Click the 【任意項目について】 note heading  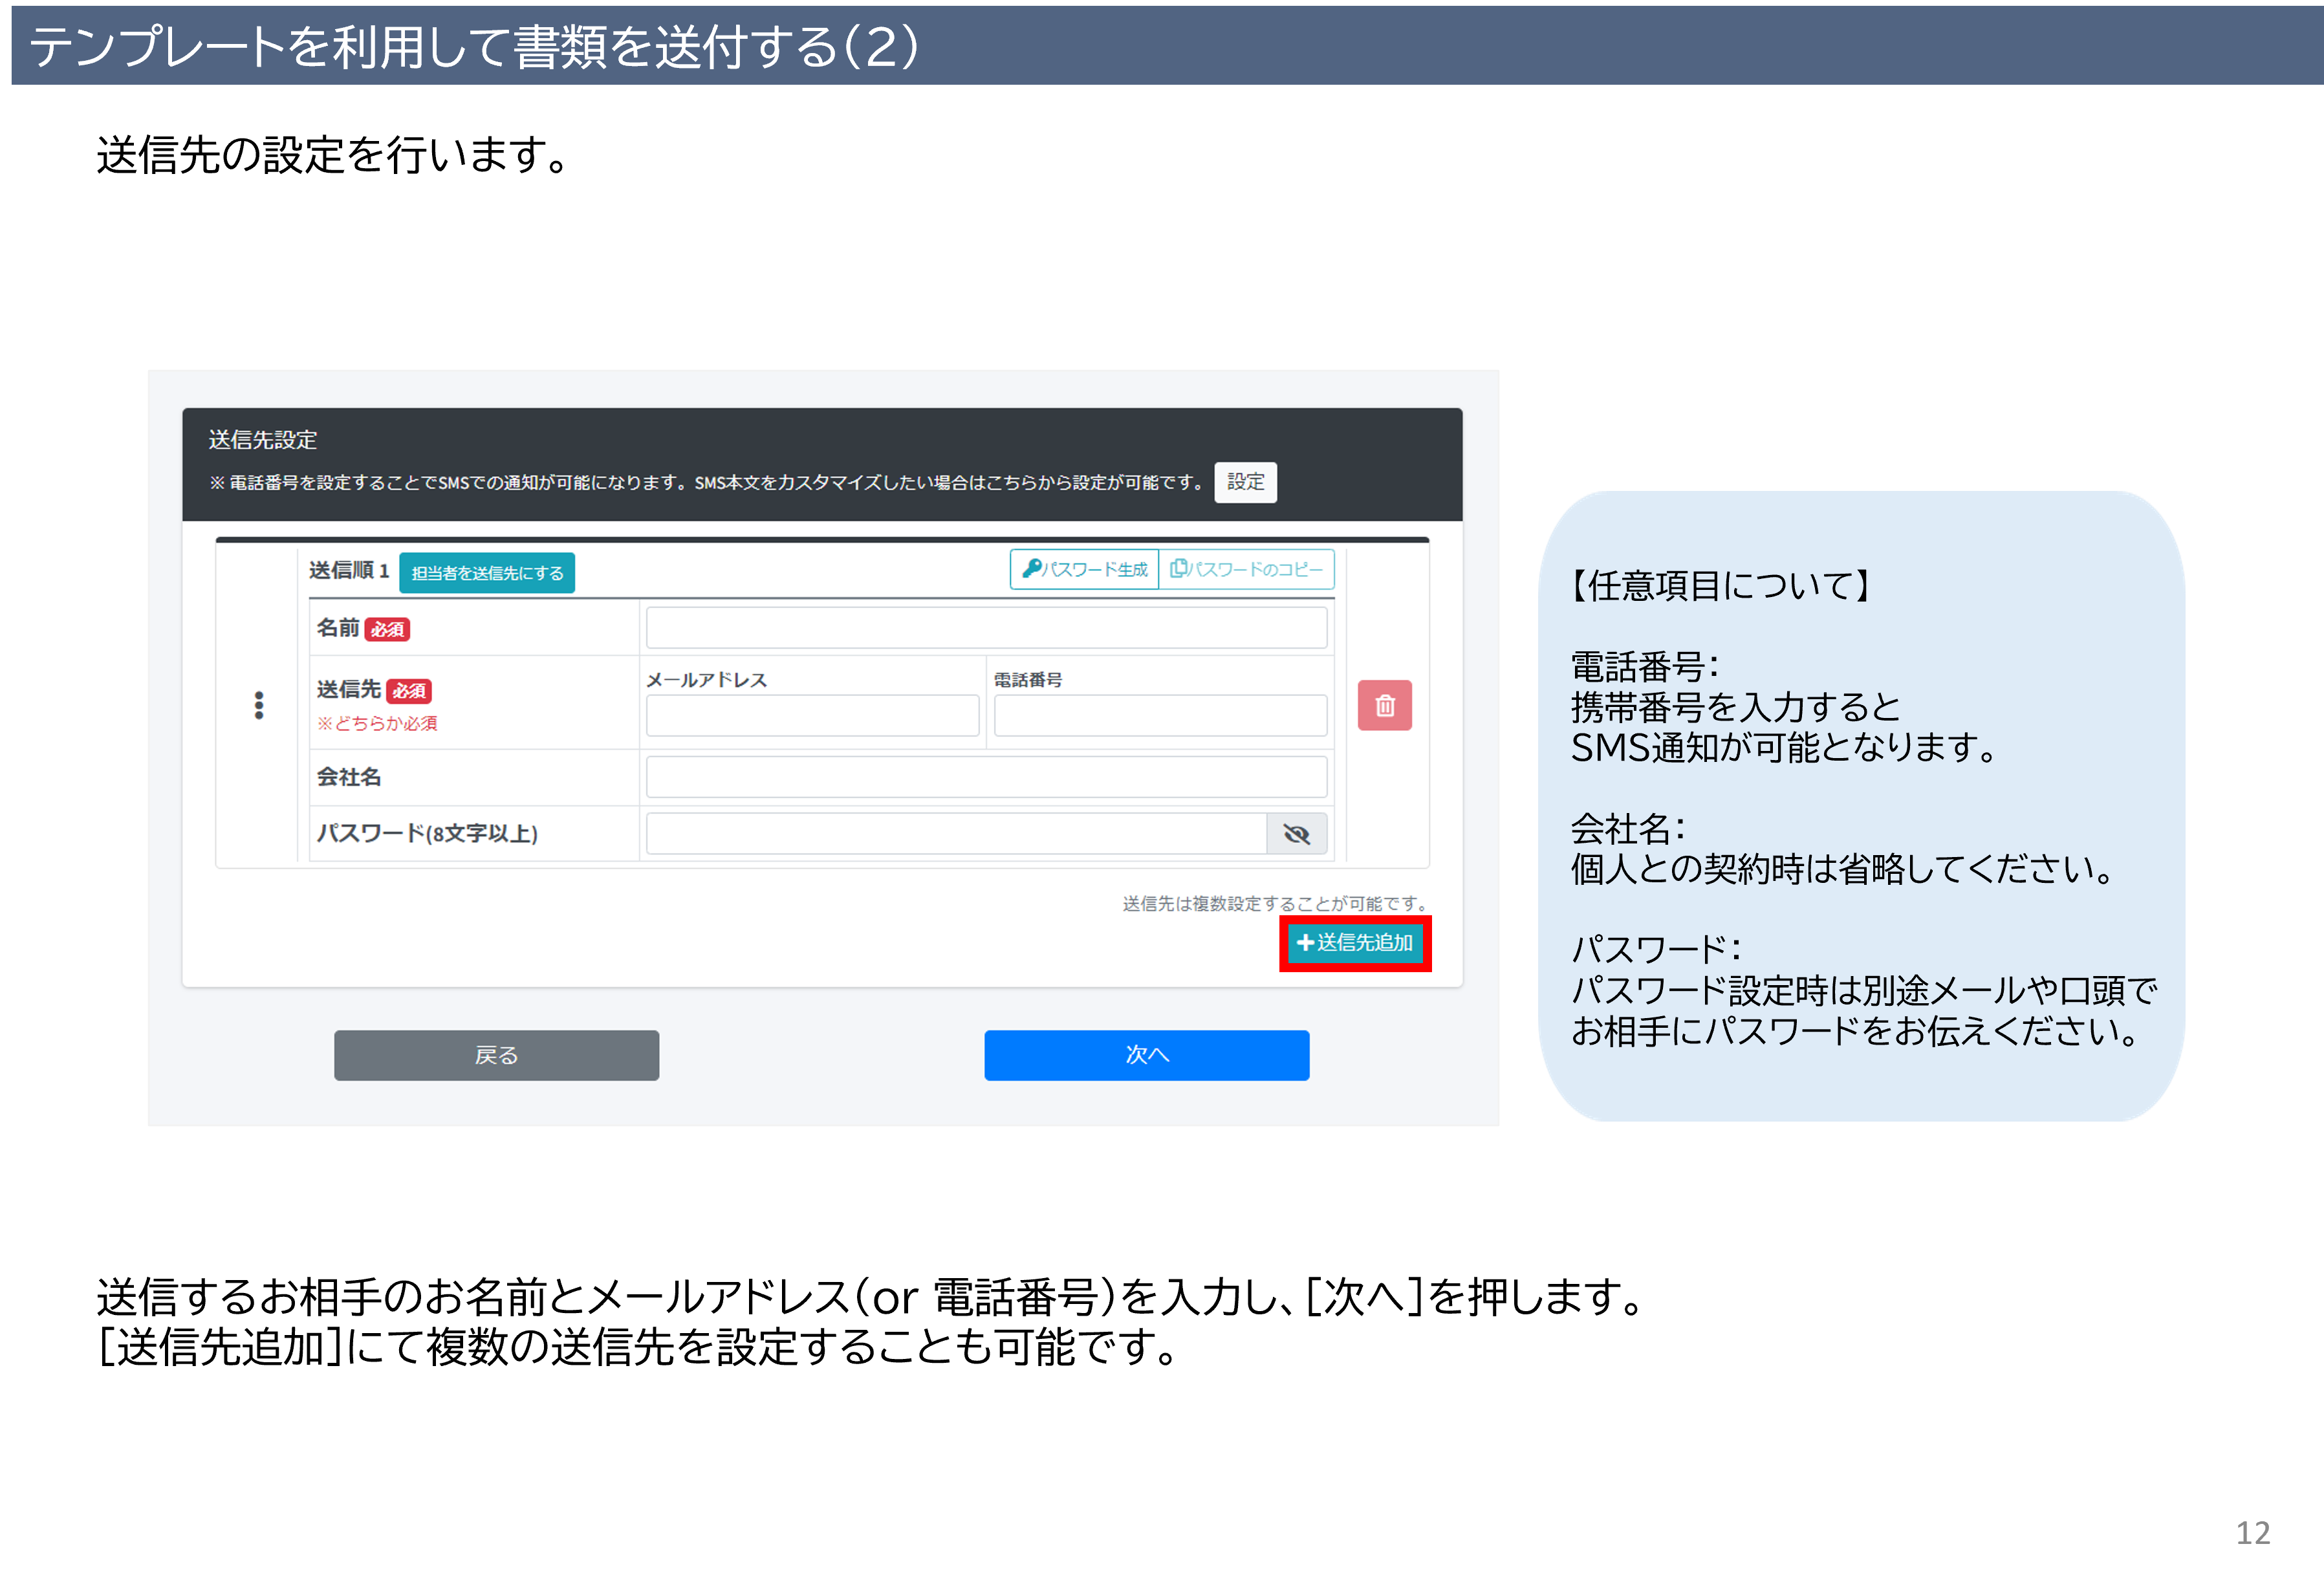(1719, 586)
